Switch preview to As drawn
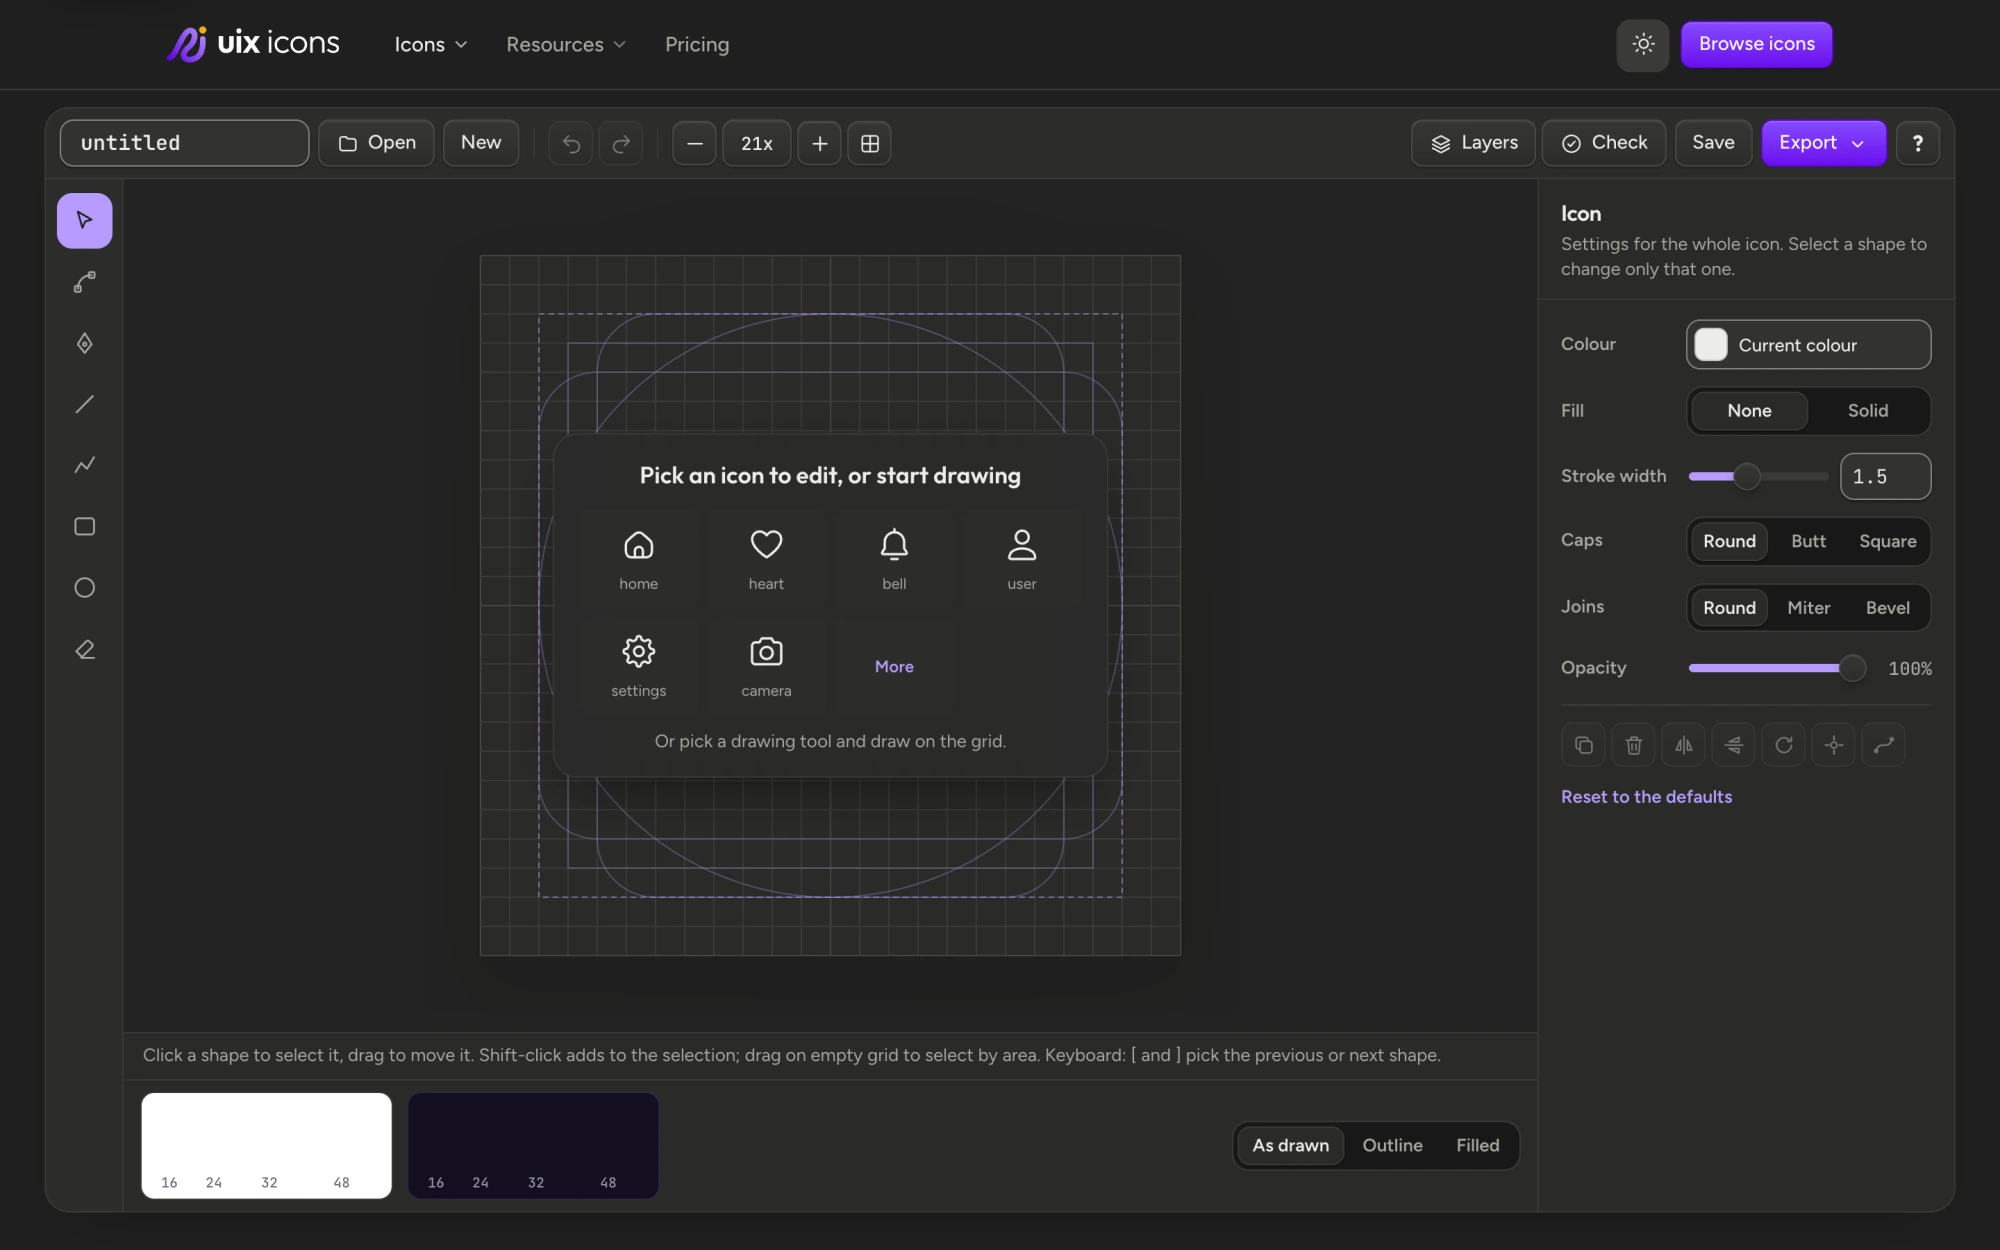Viewport: 2000px width, 1250px height. pos(1290,1146)
